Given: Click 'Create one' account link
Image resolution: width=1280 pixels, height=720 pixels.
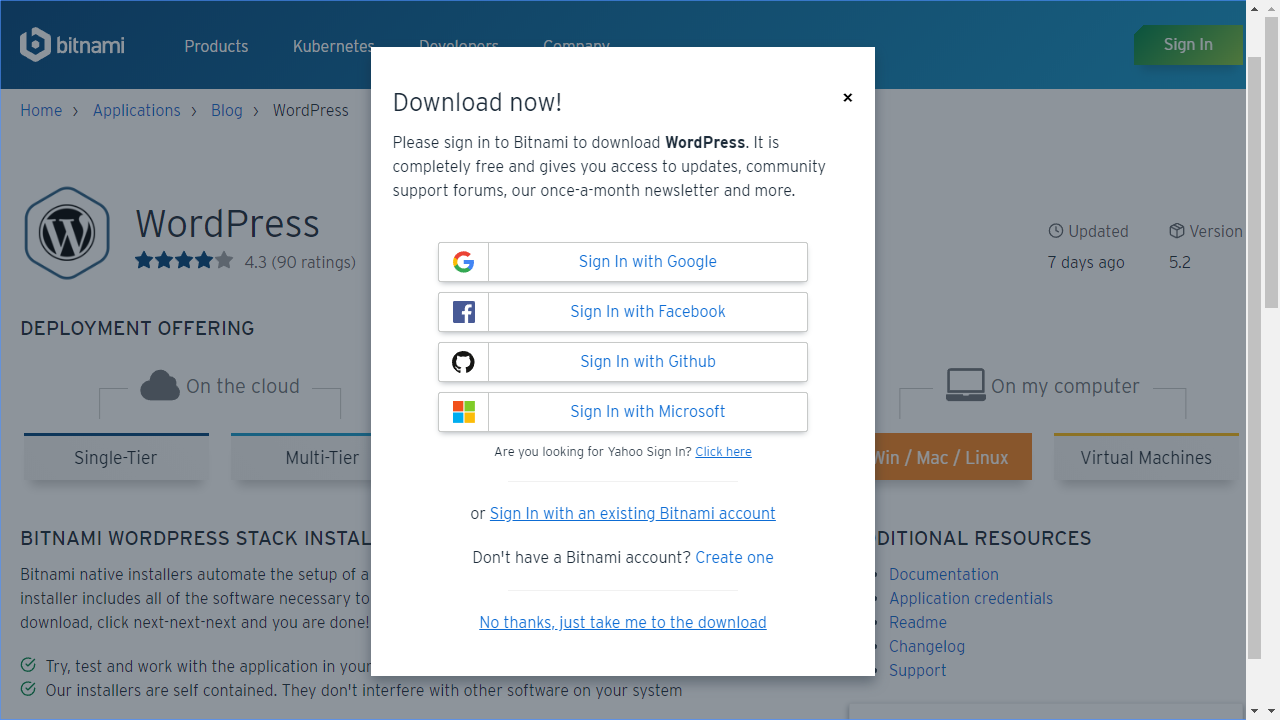Looking at the screenshot, I should [734, 557].
